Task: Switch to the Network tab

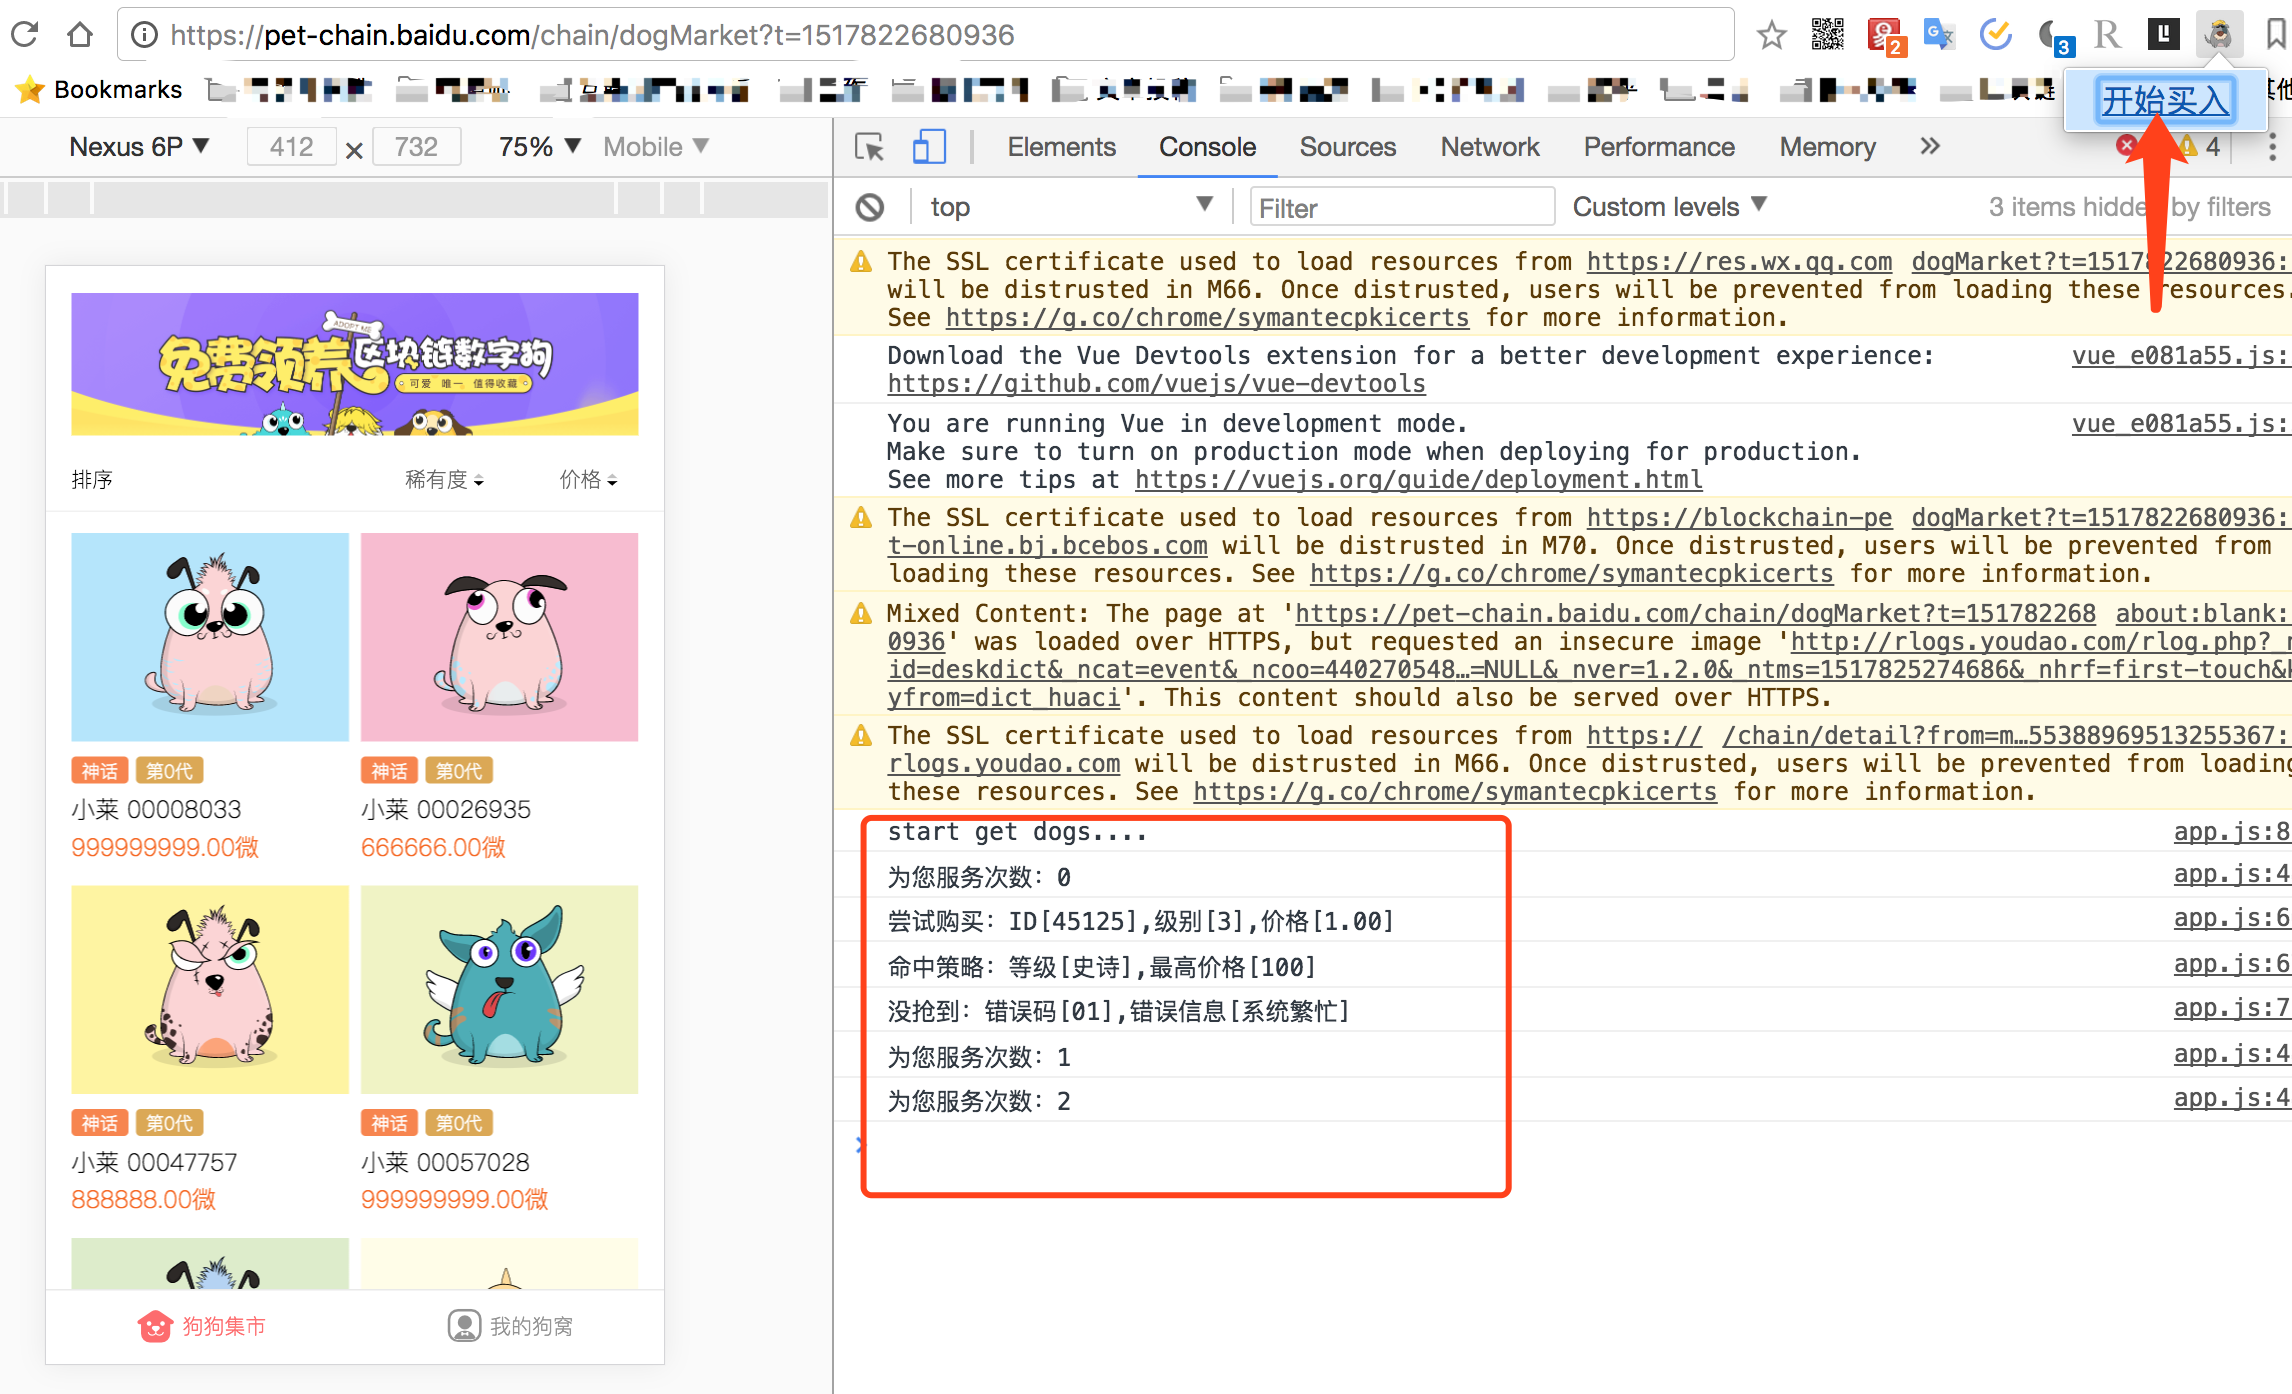Action: pos(1489,147)
